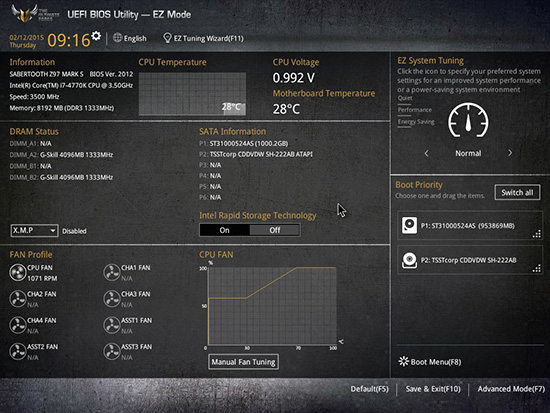Viewport: 550px width, 413px height.
Task: Click the CPU FAN curve graph
Action: point(272,306)
